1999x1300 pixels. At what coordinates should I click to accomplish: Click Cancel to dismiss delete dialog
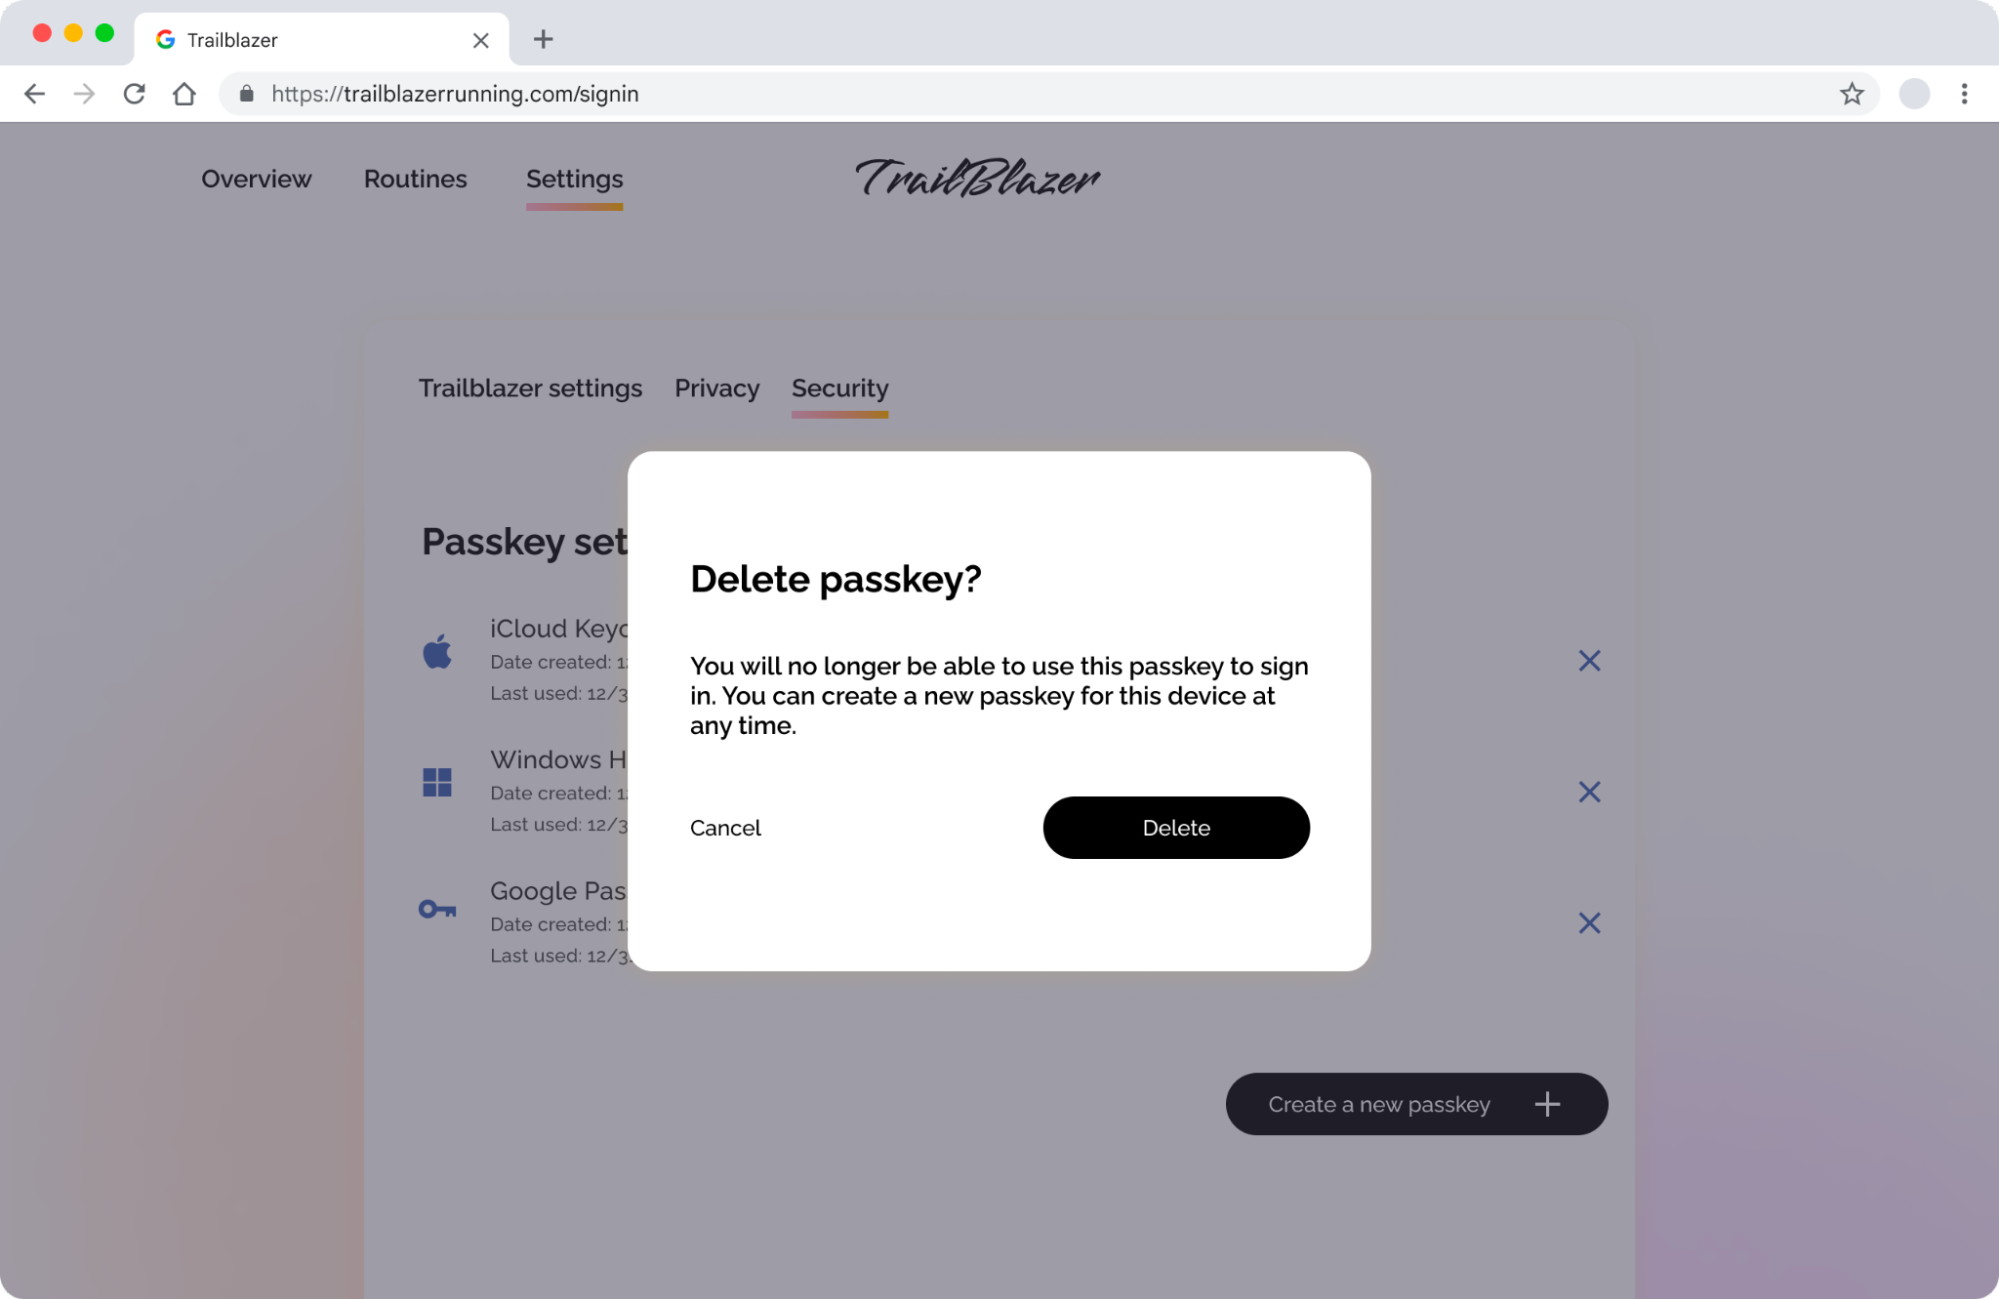pyautogui.click(x=724, y=826)
